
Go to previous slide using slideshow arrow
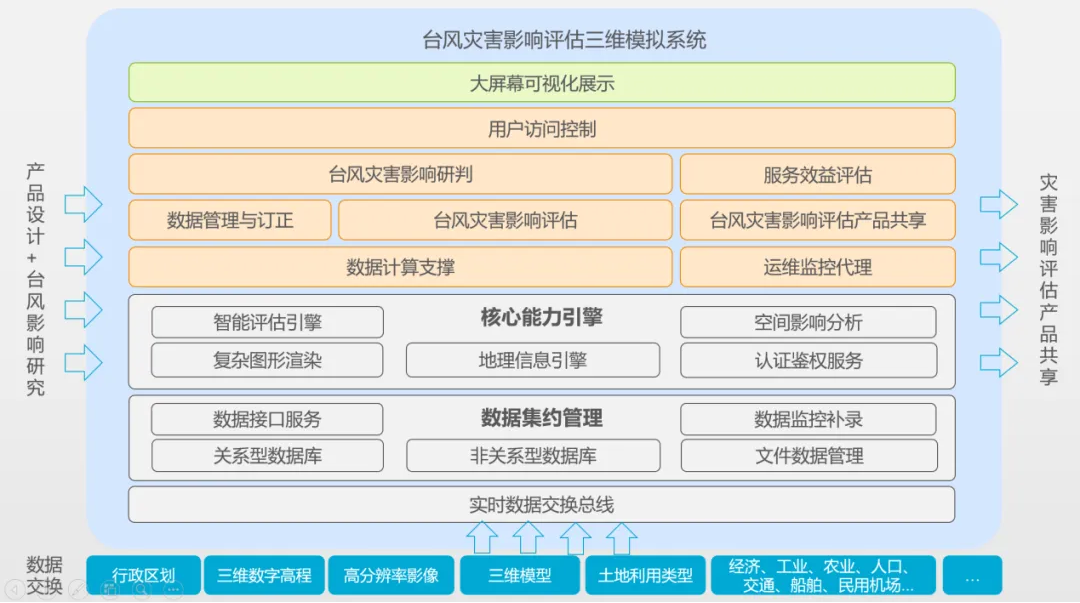pyautogui.click(x=14, y=590)
